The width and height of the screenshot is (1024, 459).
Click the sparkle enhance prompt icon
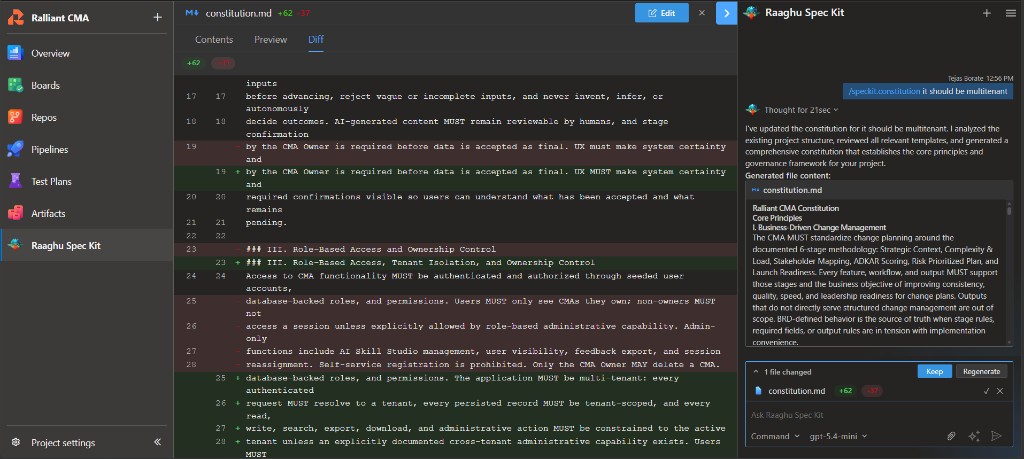(974, 436)
